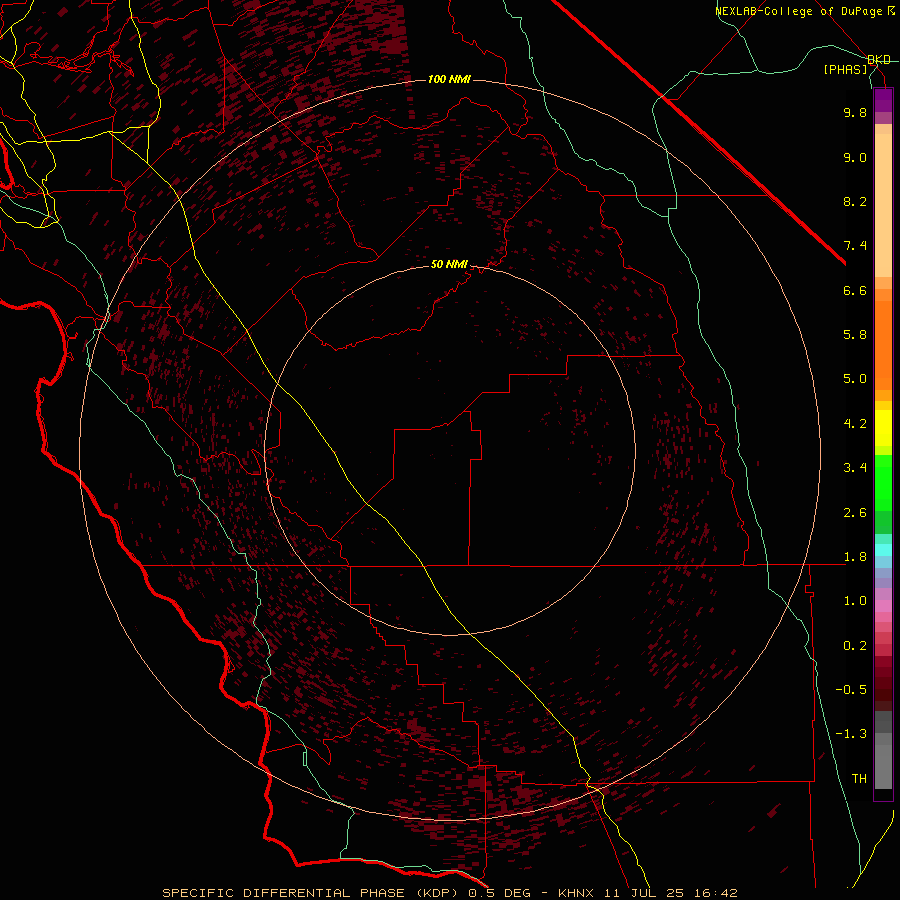This screenshot has width=900, height=900.
Task: Select the -0.5 value on the color scale
Action: coord(851,690)
